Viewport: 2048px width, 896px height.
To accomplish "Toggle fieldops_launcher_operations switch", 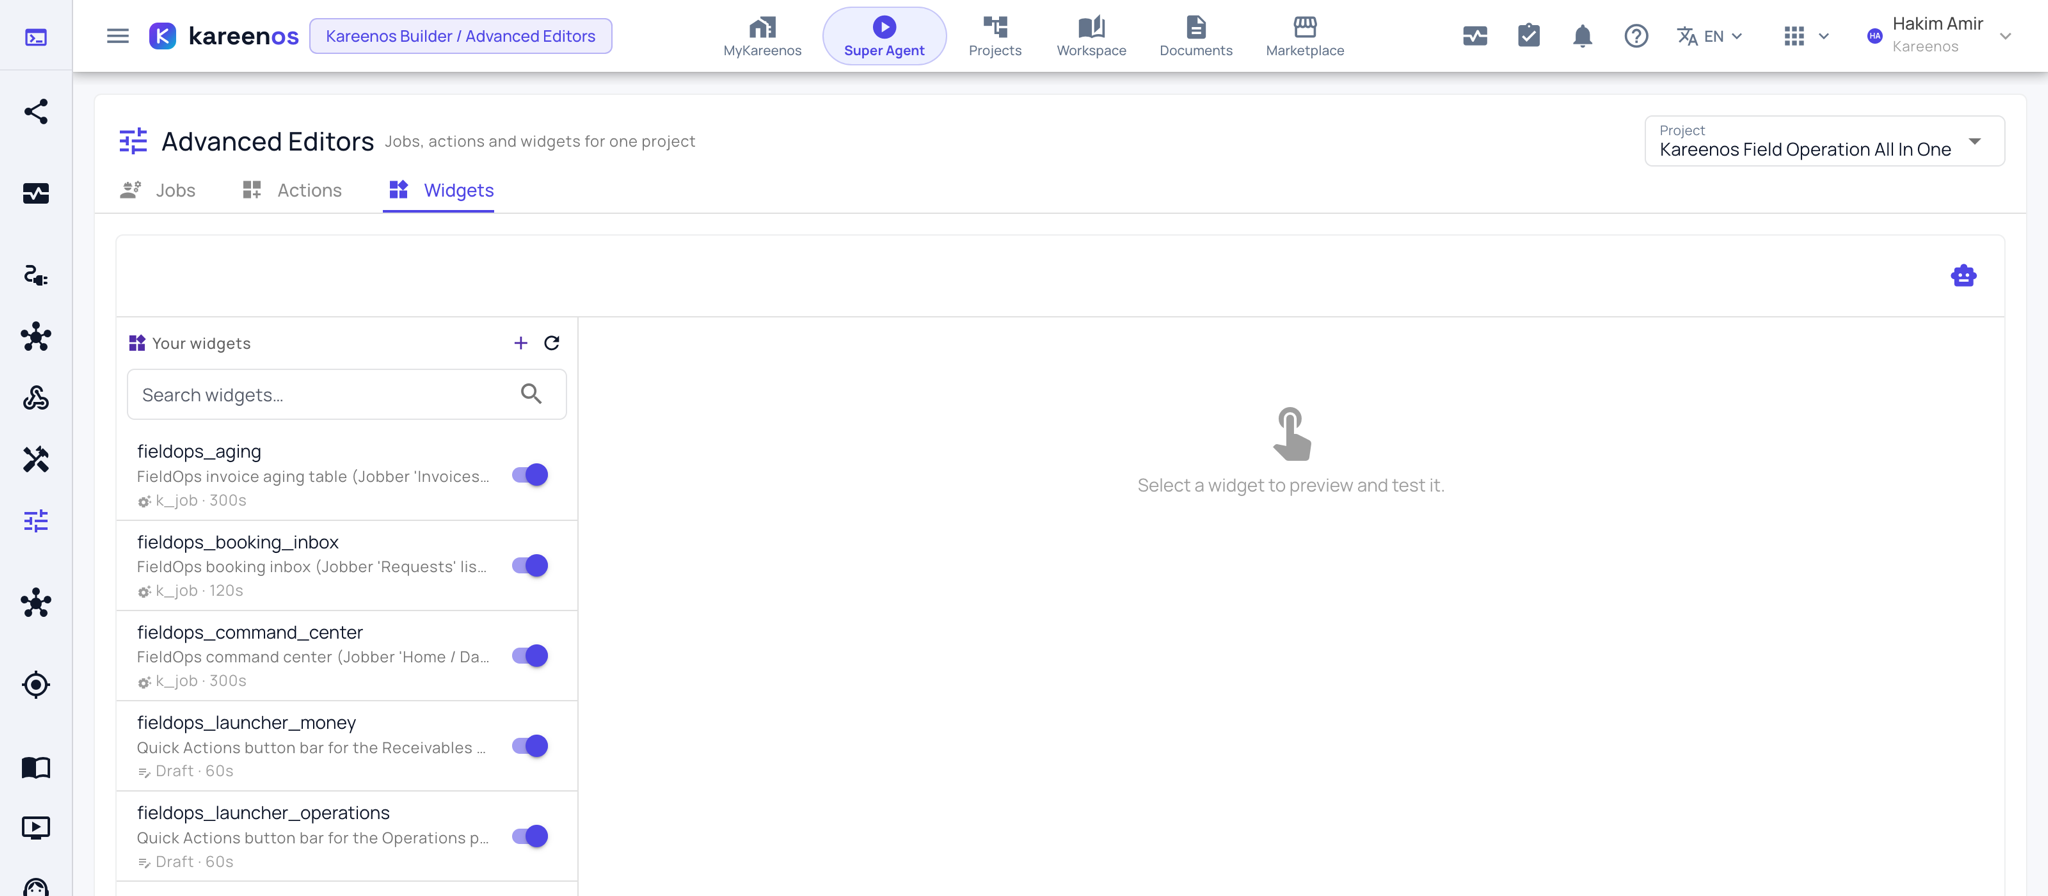I will pyautogui.click(x=530, y=836).
